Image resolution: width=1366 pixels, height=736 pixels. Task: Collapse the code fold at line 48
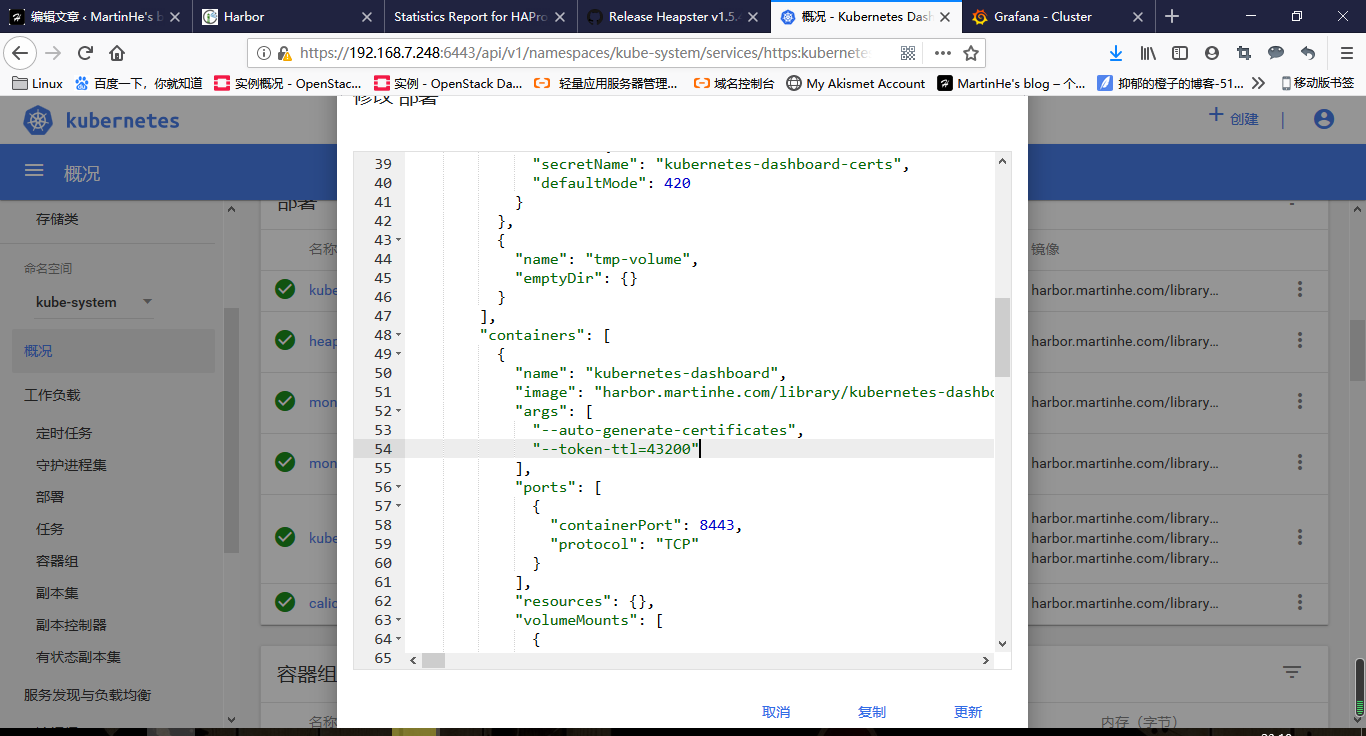399,335
